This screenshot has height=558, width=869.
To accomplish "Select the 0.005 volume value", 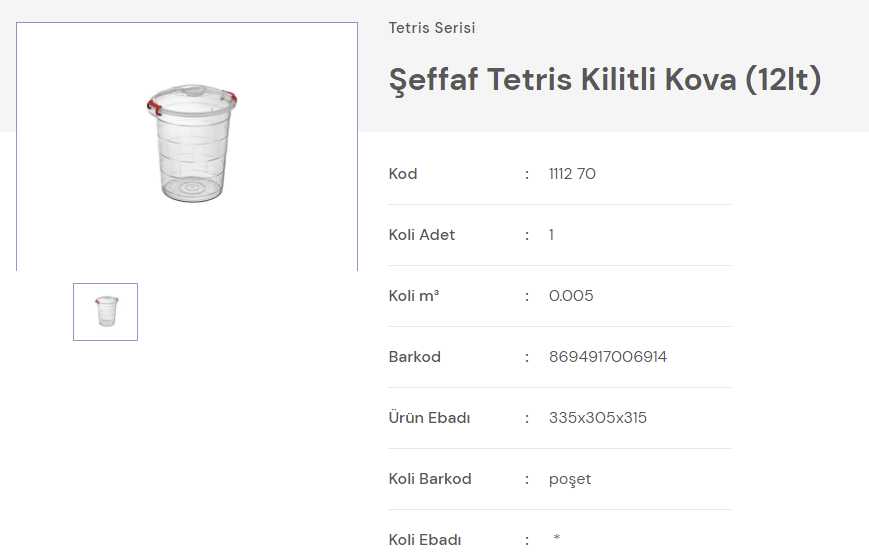I will [571, 296].
